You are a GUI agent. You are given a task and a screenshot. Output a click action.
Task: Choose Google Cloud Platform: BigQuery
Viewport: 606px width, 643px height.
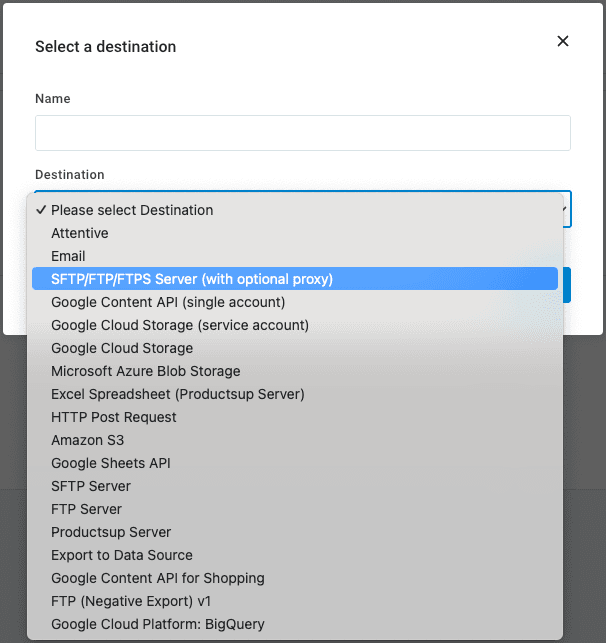pos(158,624)
